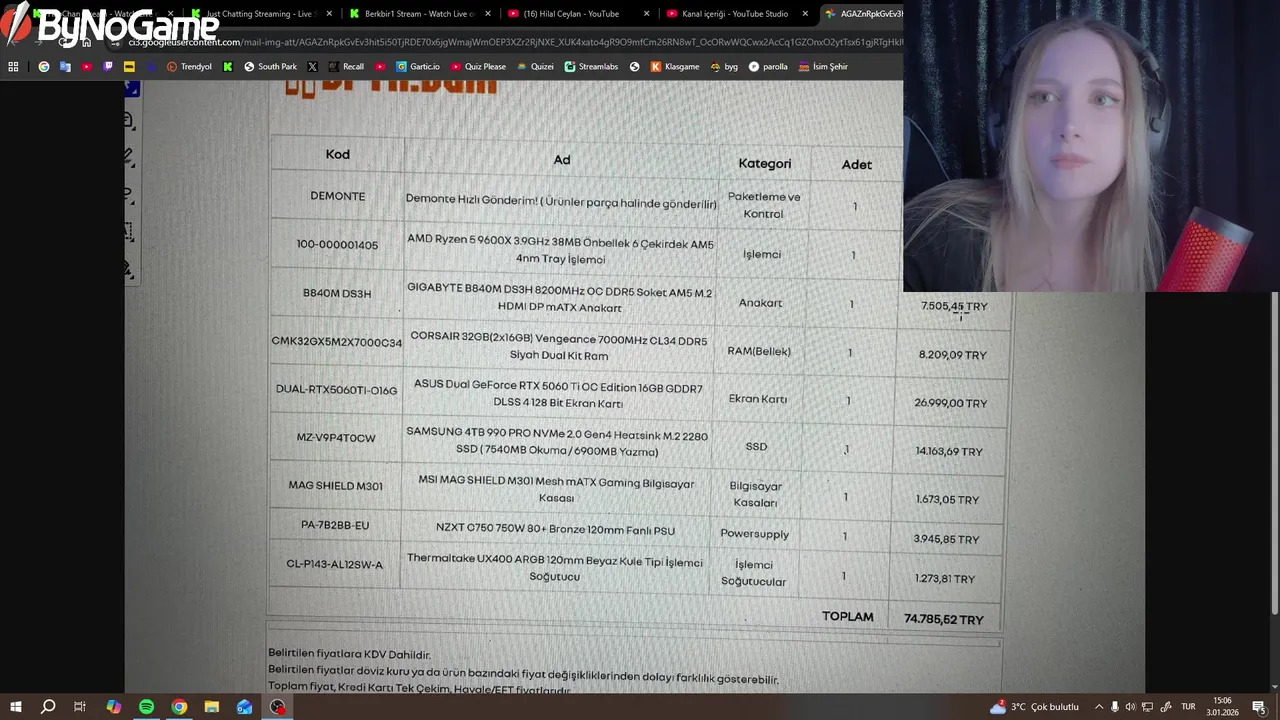Open the OBS Studio taskbar icon
Image resolution: width=1280 pixels, height=720 pixels.
coord(278,707)
